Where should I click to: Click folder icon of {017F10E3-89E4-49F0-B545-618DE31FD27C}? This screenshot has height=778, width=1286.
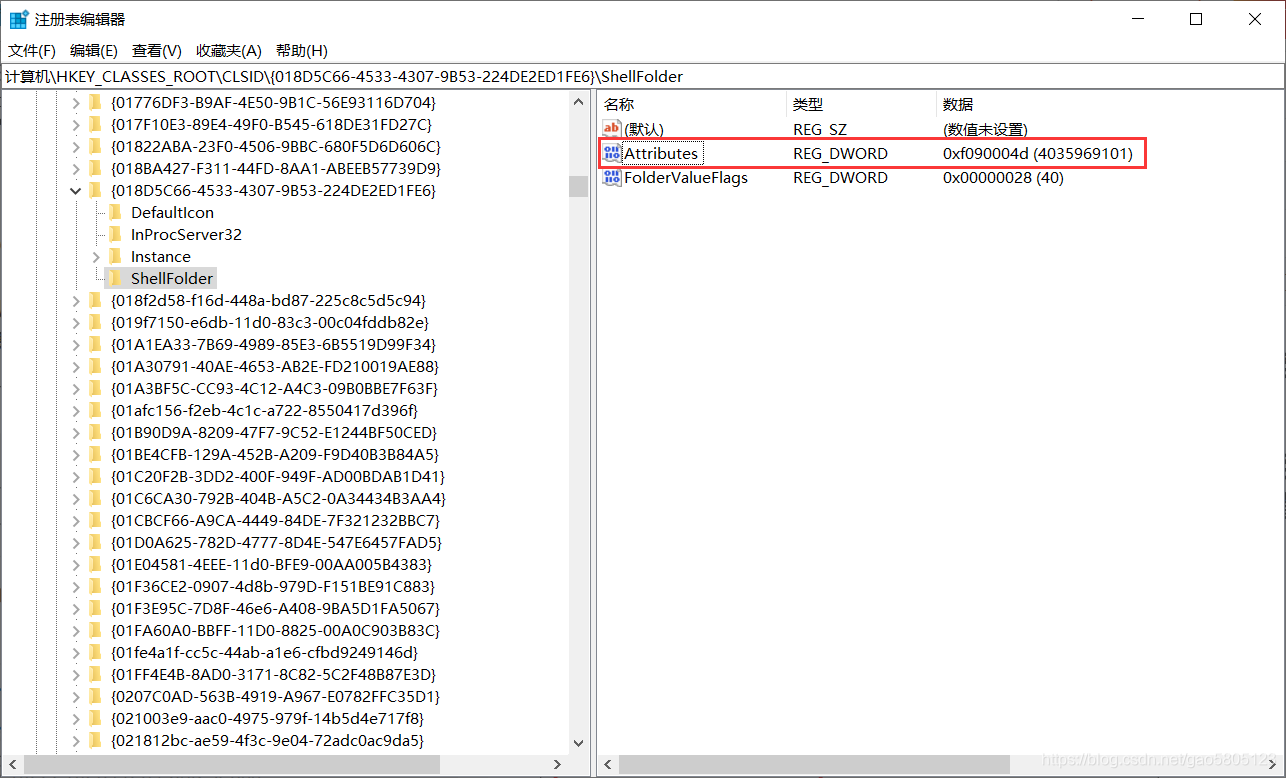(x=95, y=124)
